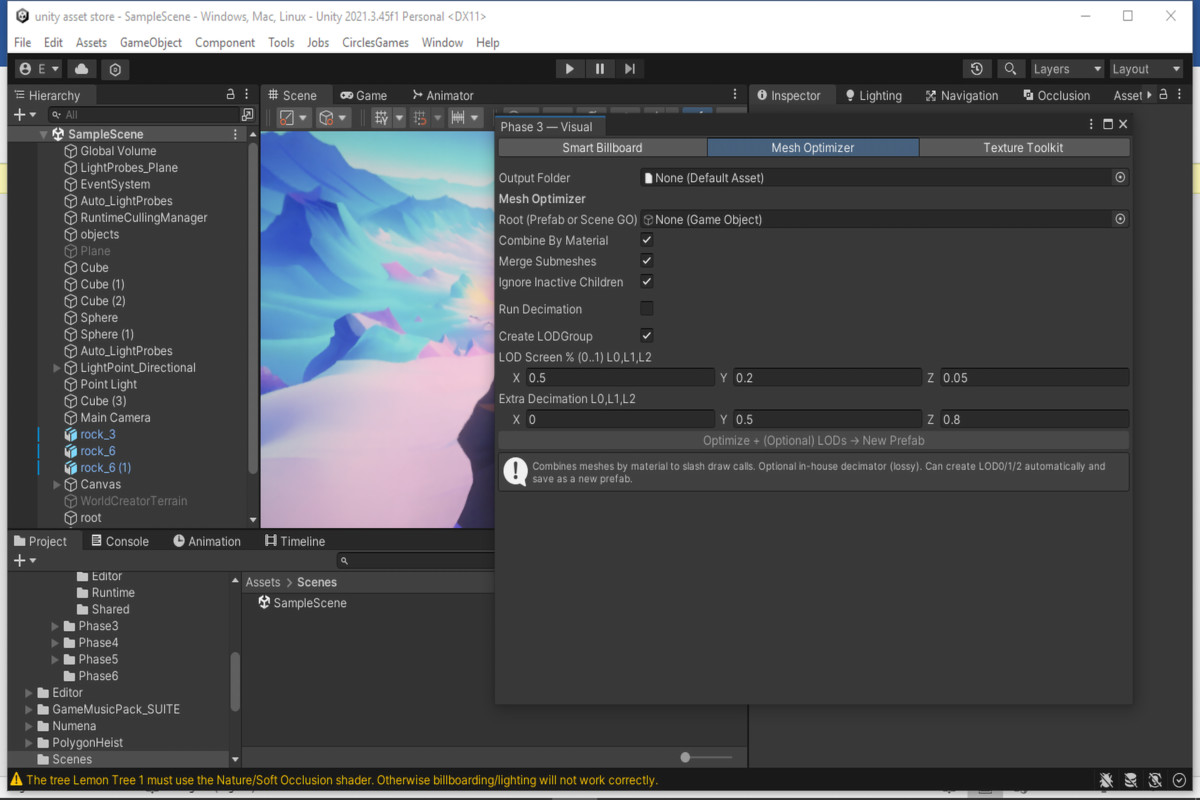Uncheck Ignore Inactive Children
This screenshot has height=800, width=1200.
coord(647,282)
